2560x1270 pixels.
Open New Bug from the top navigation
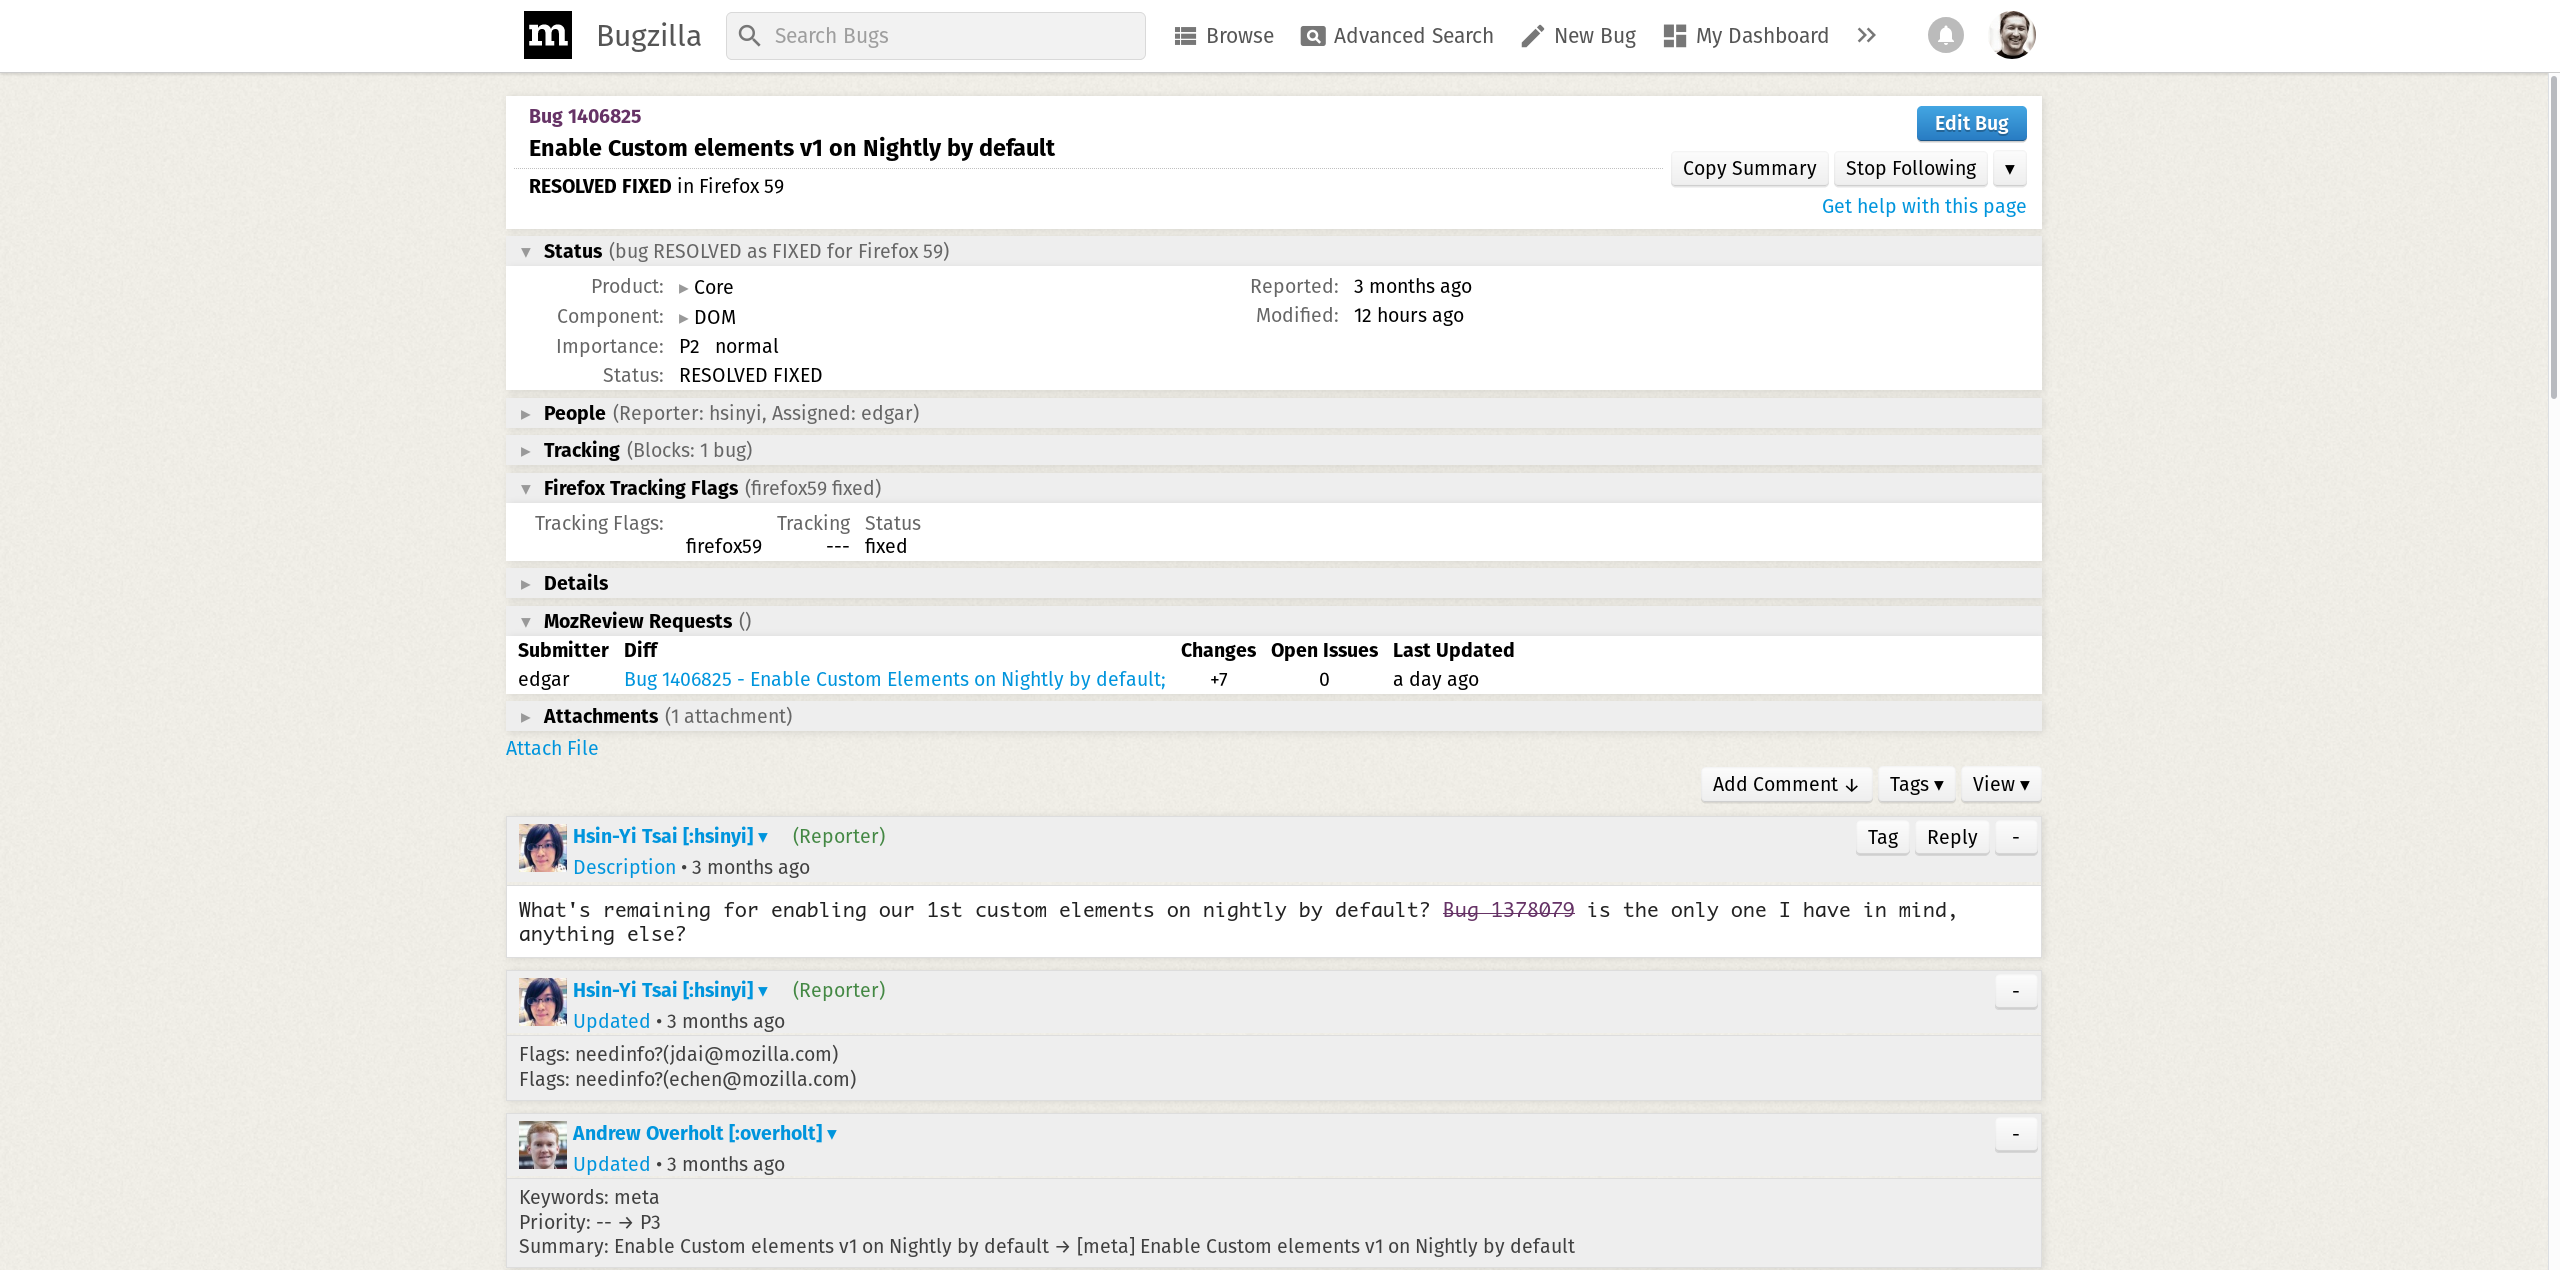tap(1579, 36)
